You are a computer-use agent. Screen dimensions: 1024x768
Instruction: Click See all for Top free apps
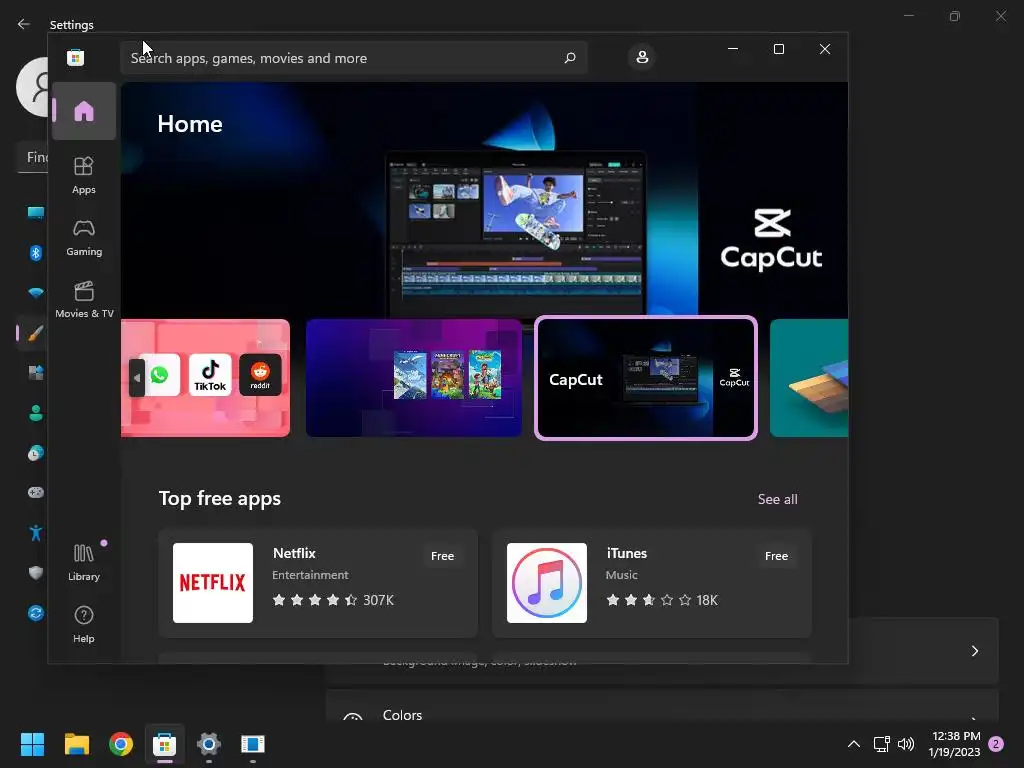(777, 499)
